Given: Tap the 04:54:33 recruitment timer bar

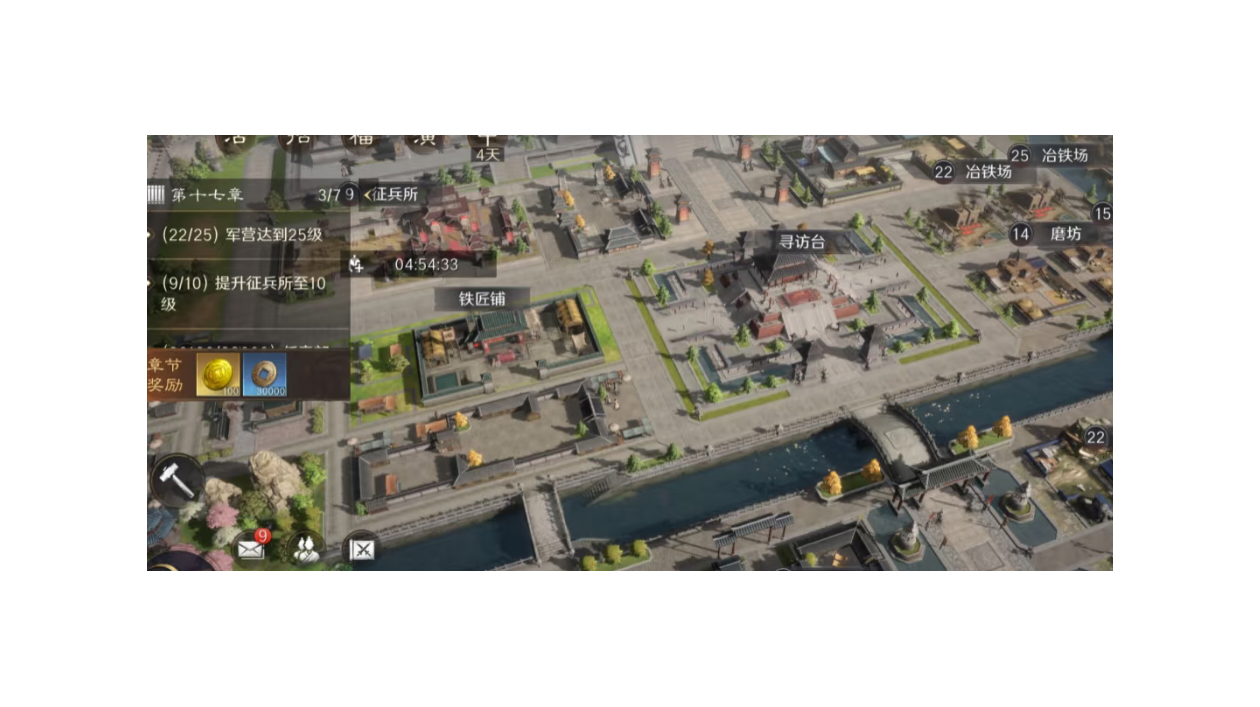Looking at the screenshot, I should (x=426, y=265).
